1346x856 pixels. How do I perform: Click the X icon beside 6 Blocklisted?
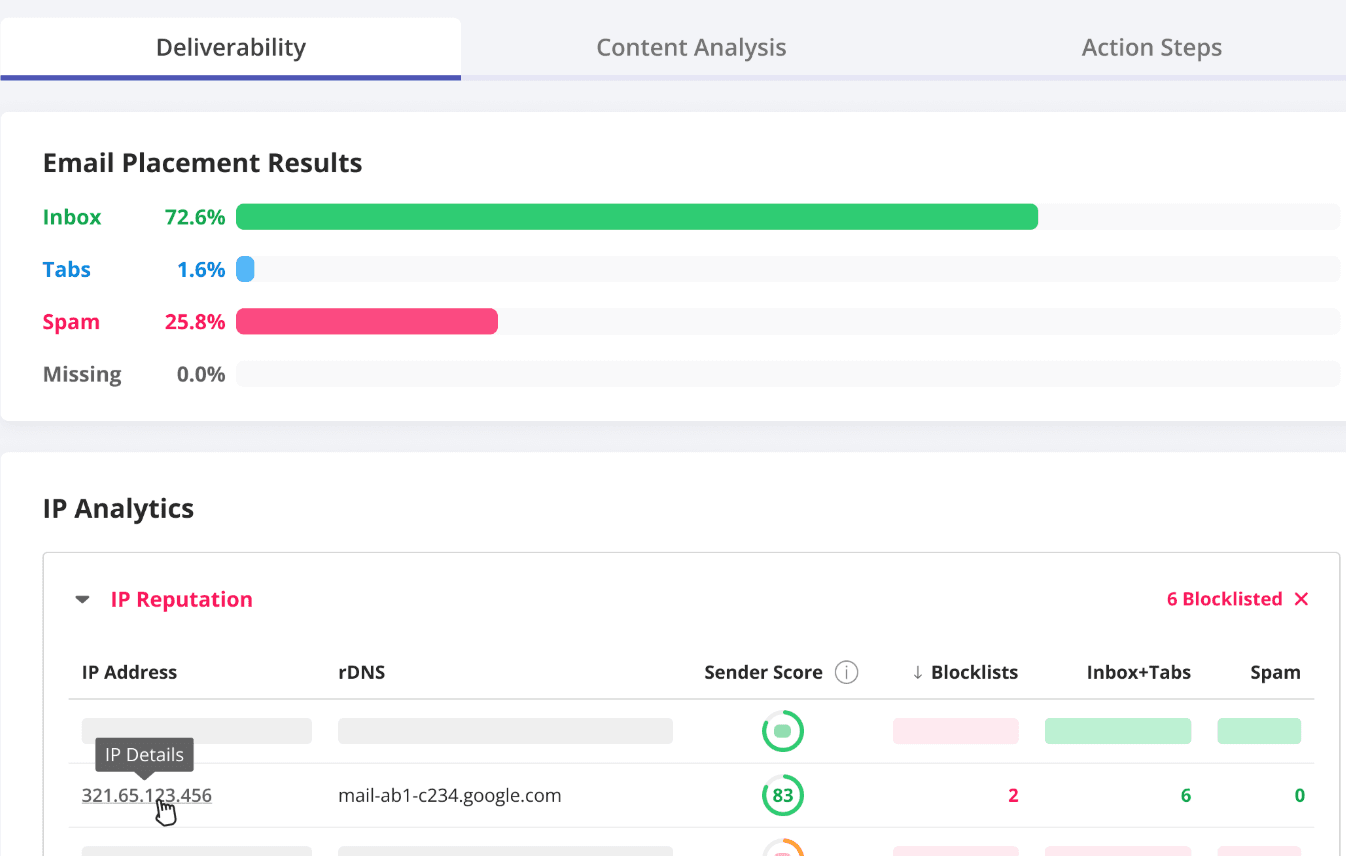pos(1301,599)
